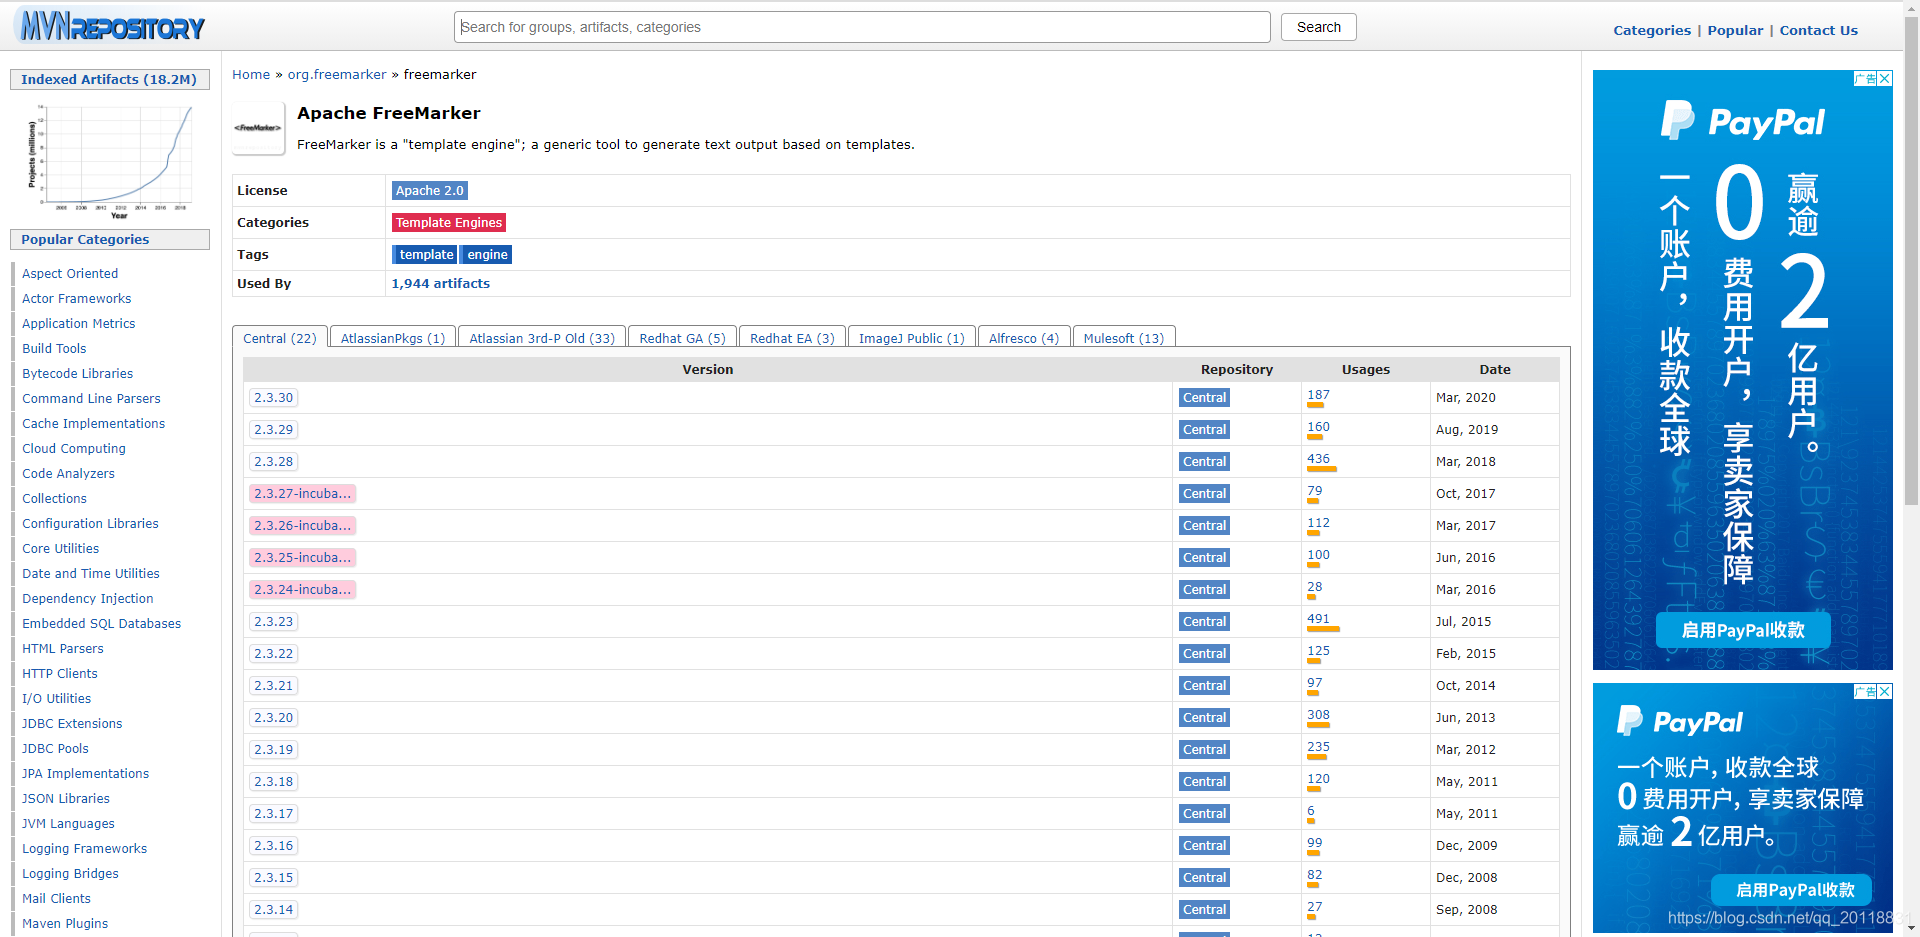Focus the artifact search field

[862, 27]
